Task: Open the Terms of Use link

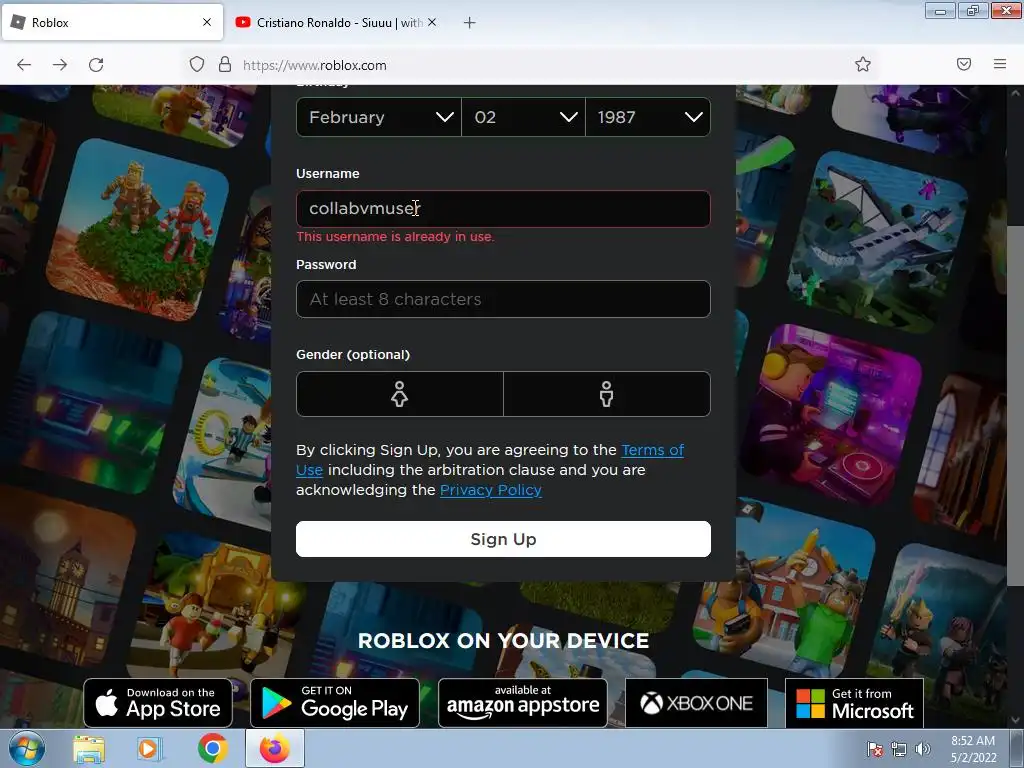Action: [x=652, y=450]
